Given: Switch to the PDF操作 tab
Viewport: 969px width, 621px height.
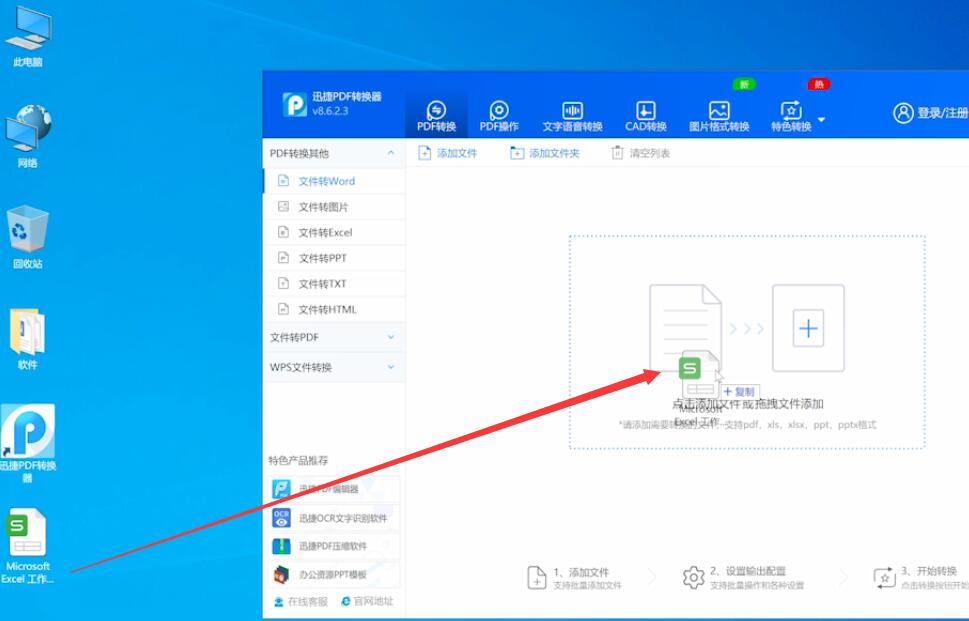Looking at the screenshot, I should pos(499,116).
